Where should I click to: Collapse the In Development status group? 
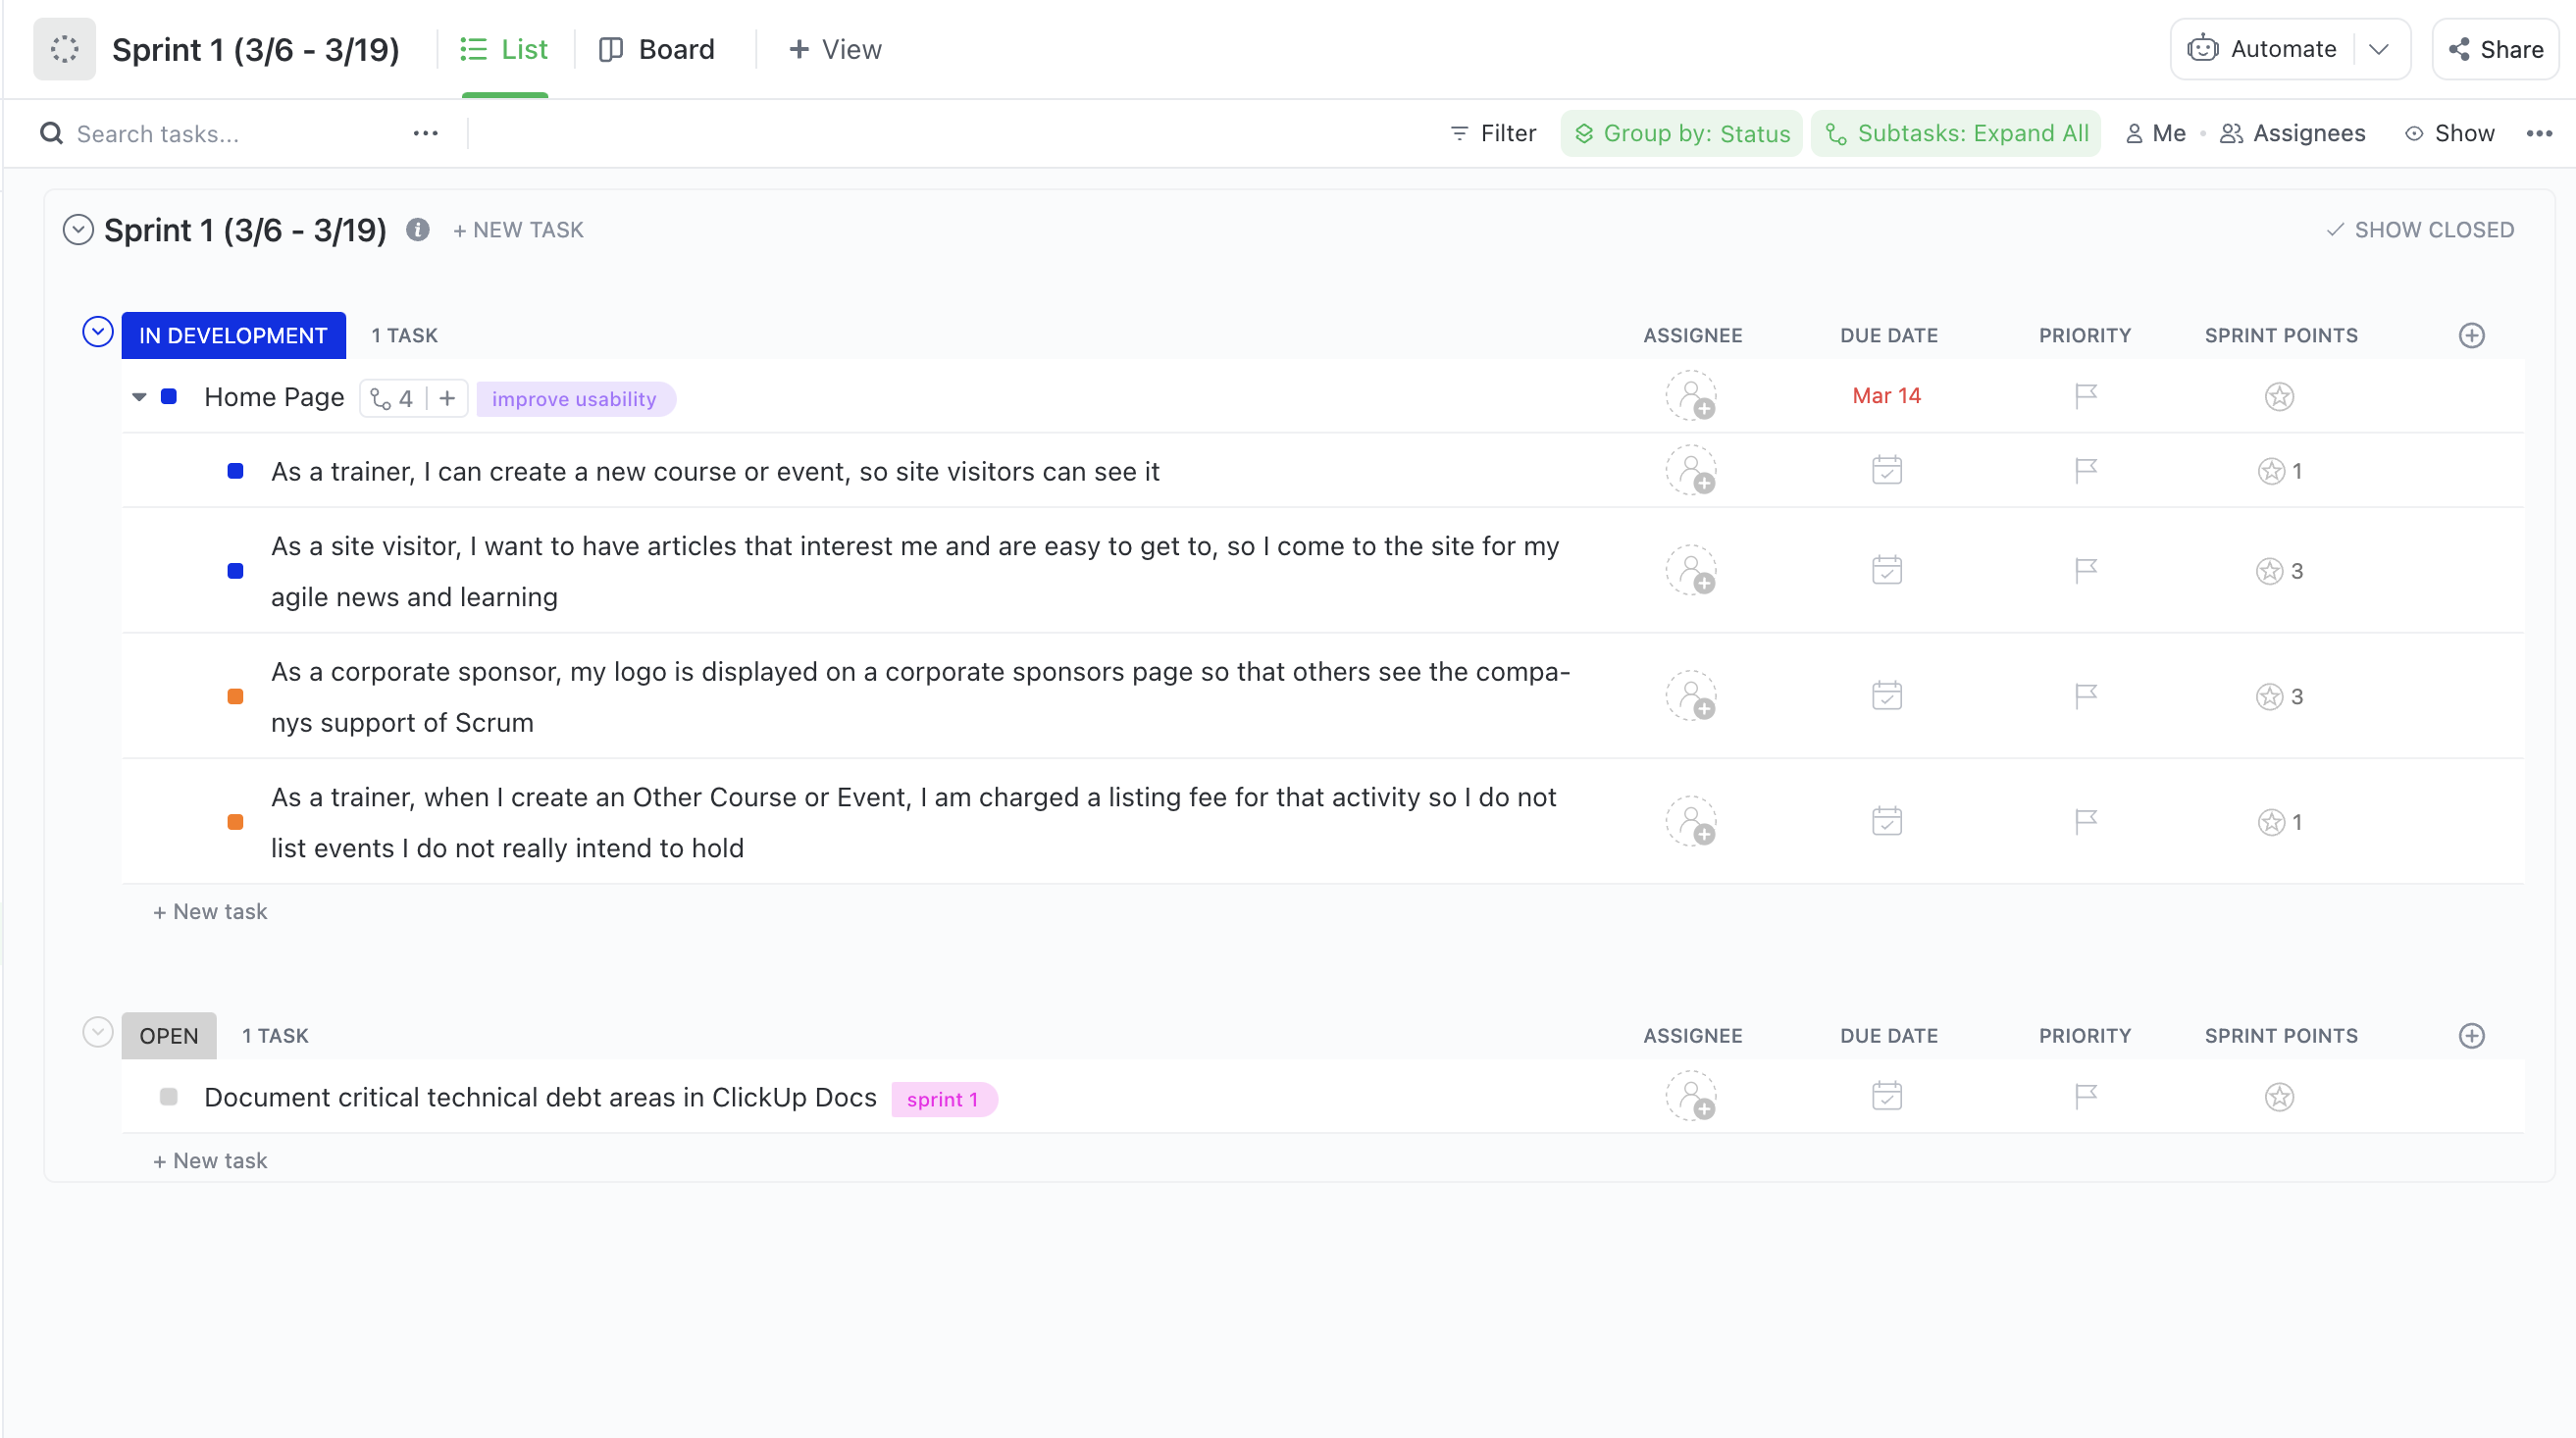[x=97, y=332]
